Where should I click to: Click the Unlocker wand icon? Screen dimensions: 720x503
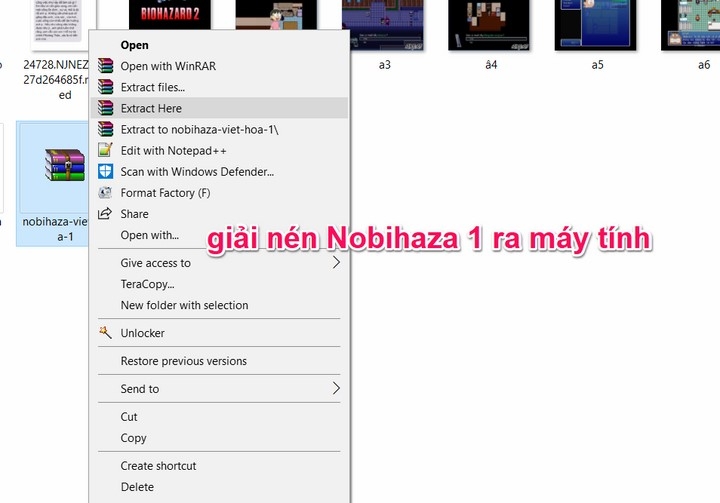tap(105, 333)
